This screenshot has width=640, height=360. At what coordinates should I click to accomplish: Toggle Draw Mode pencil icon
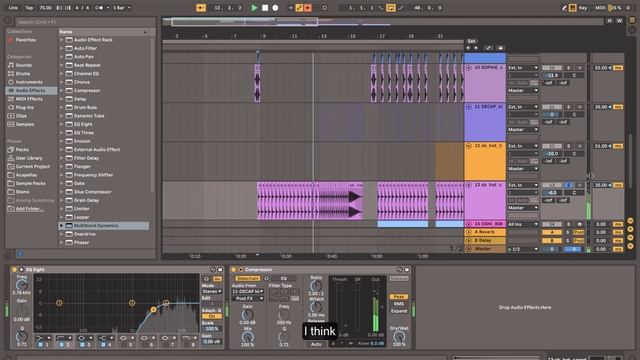(564, 8)
